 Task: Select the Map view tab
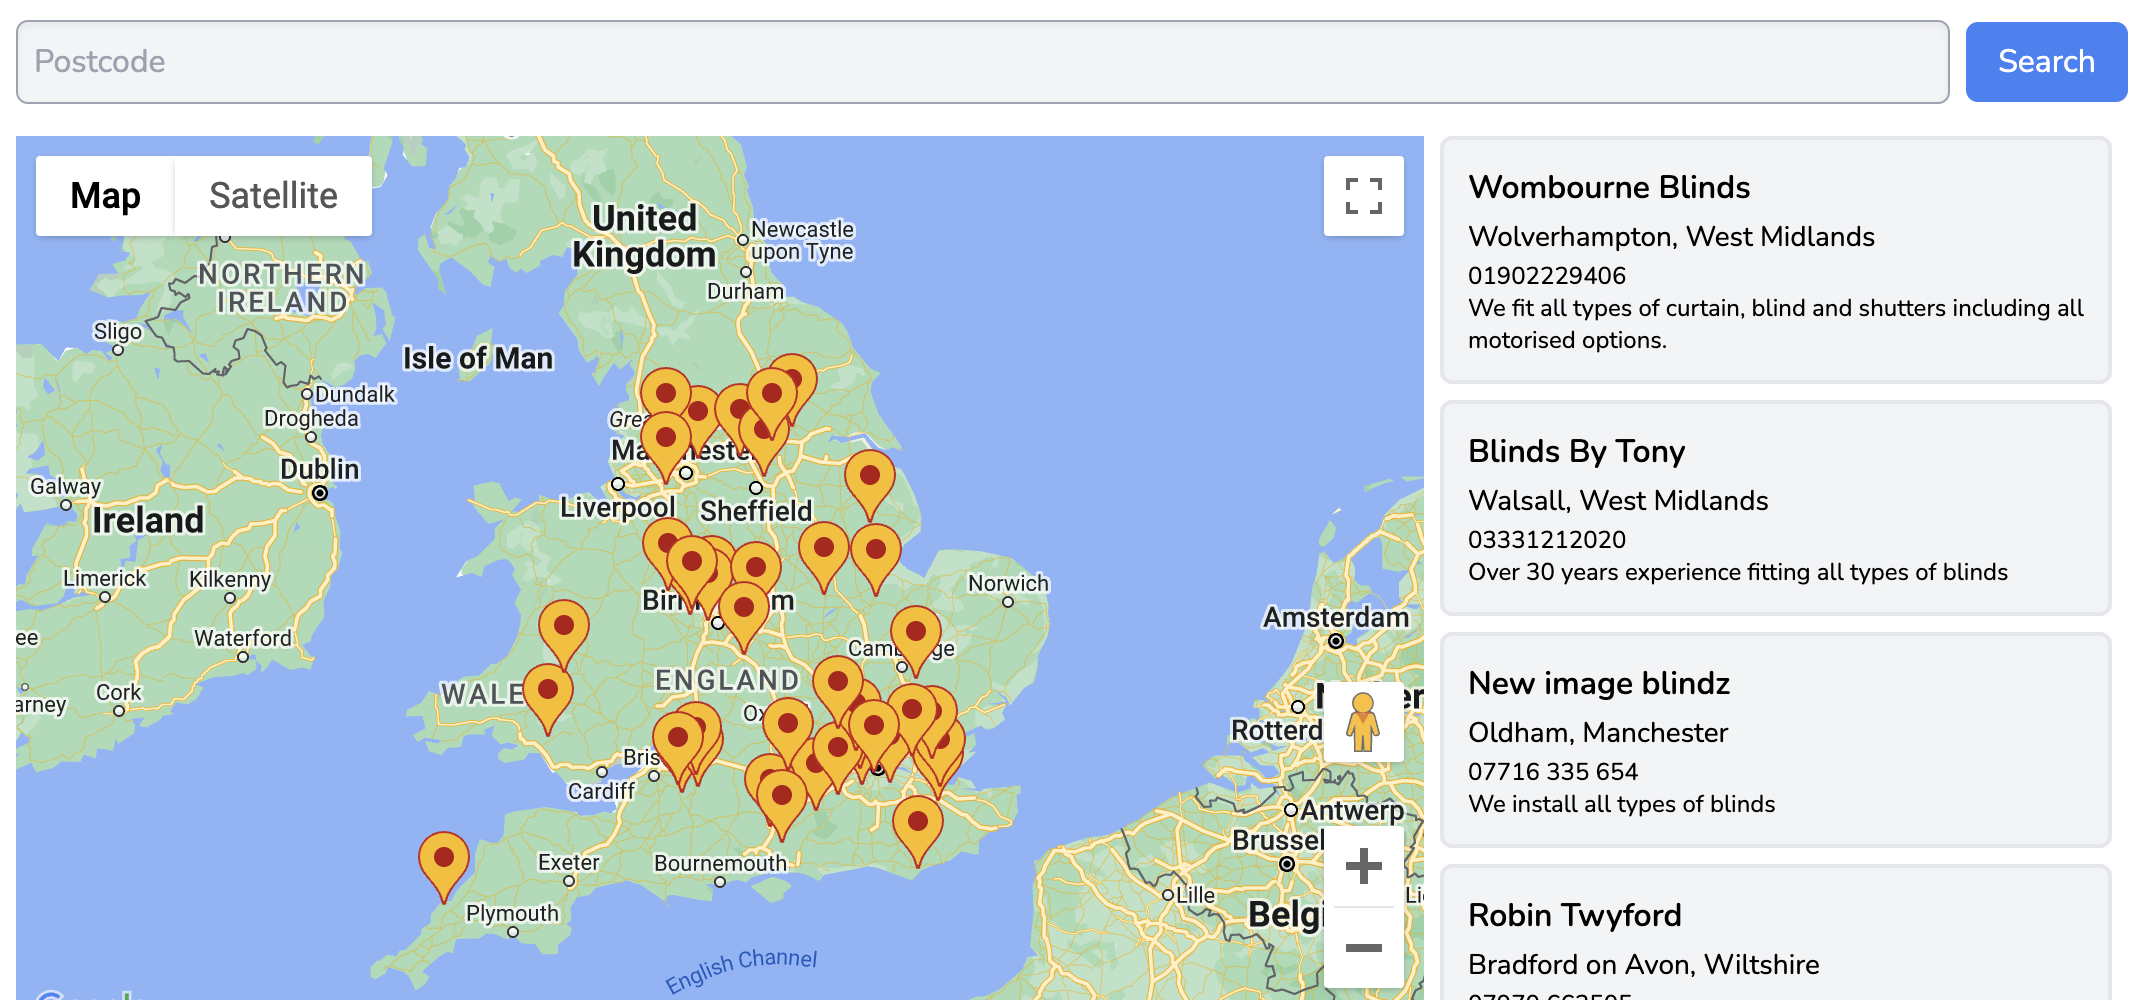click(x=105, y=196)
